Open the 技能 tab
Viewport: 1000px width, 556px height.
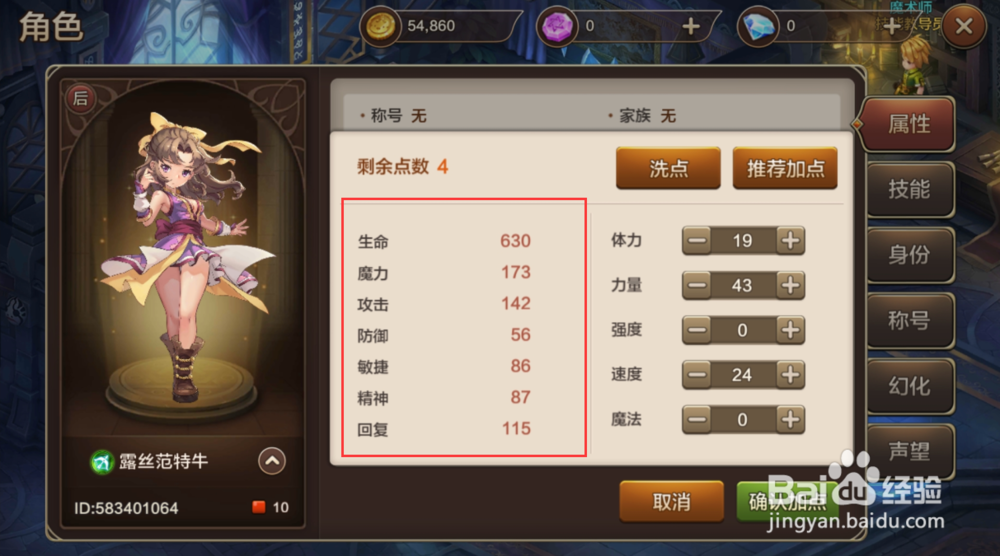click(x=910, y=189)
